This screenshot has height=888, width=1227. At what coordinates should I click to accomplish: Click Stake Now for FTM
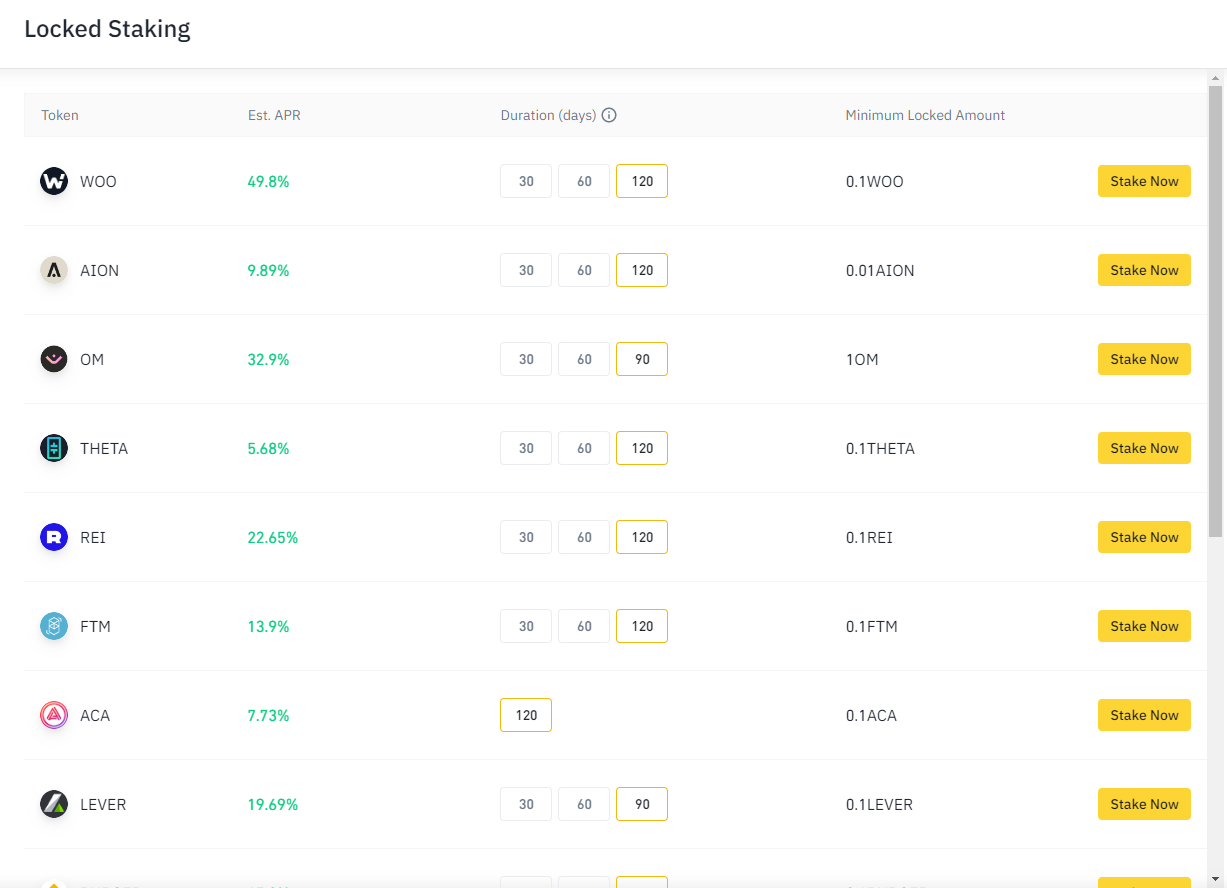tap(1144, 626)
